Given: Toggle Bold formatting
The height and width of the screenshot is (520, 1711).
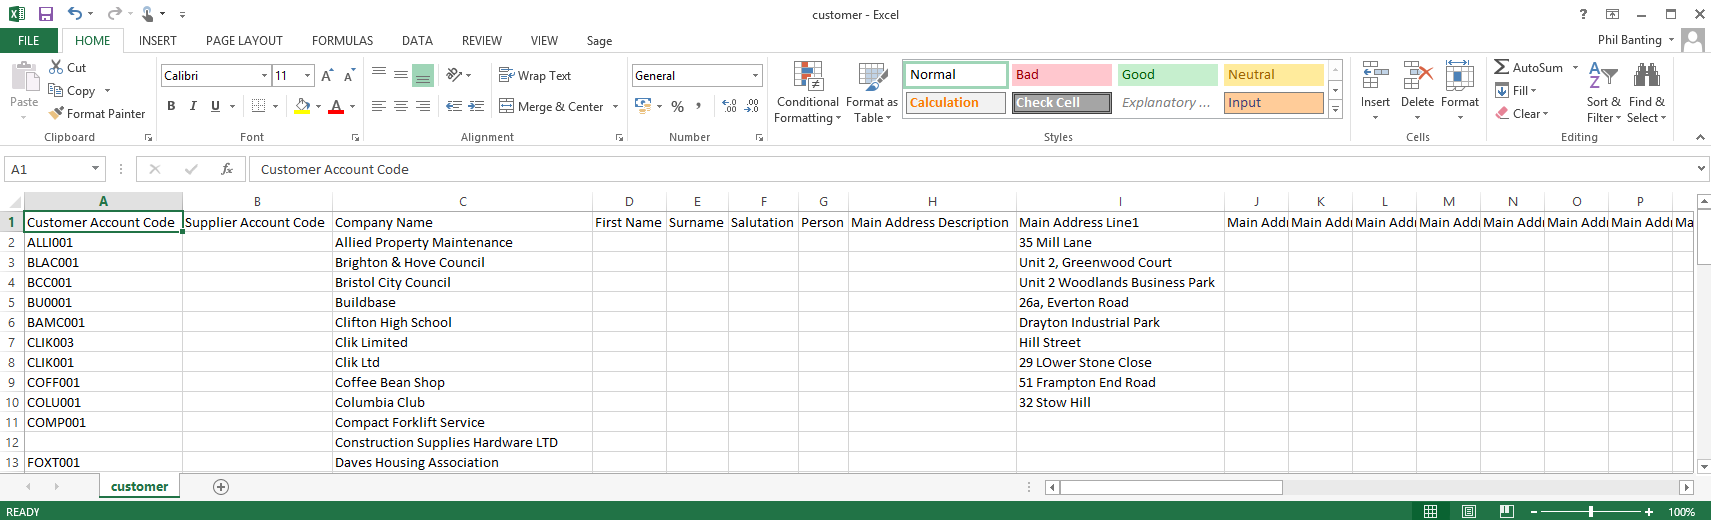Looking at the screenshot, I should (x=171, y=106).
